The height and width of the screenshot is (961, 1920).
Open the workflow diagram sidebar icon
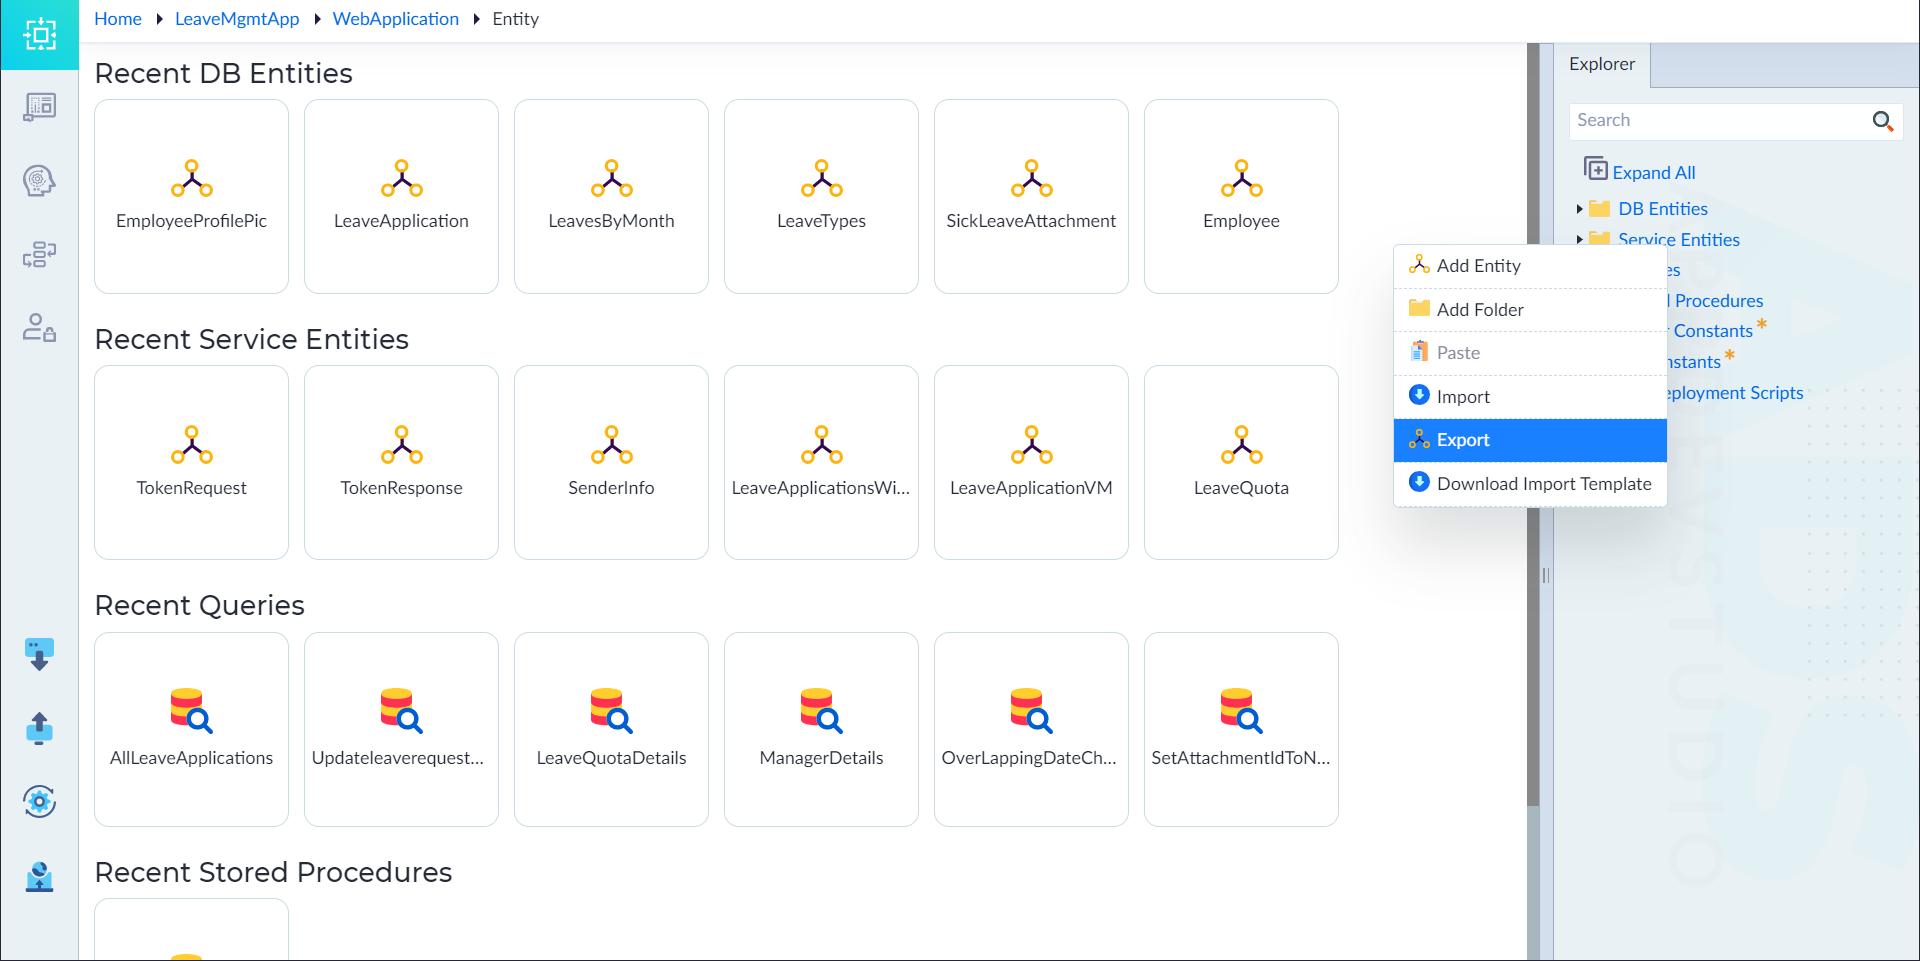coord(39,255)
